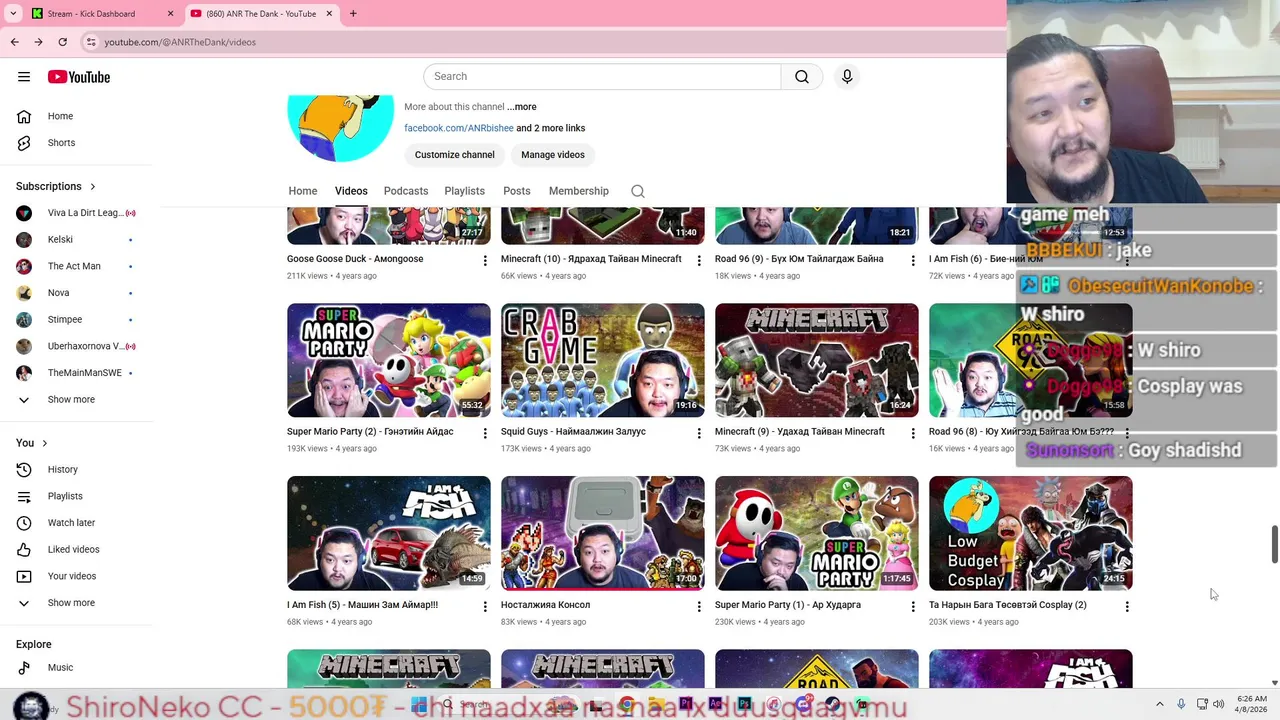
Task: Open options menu for Minecraft (10) video
Action: tap(699, 260)
